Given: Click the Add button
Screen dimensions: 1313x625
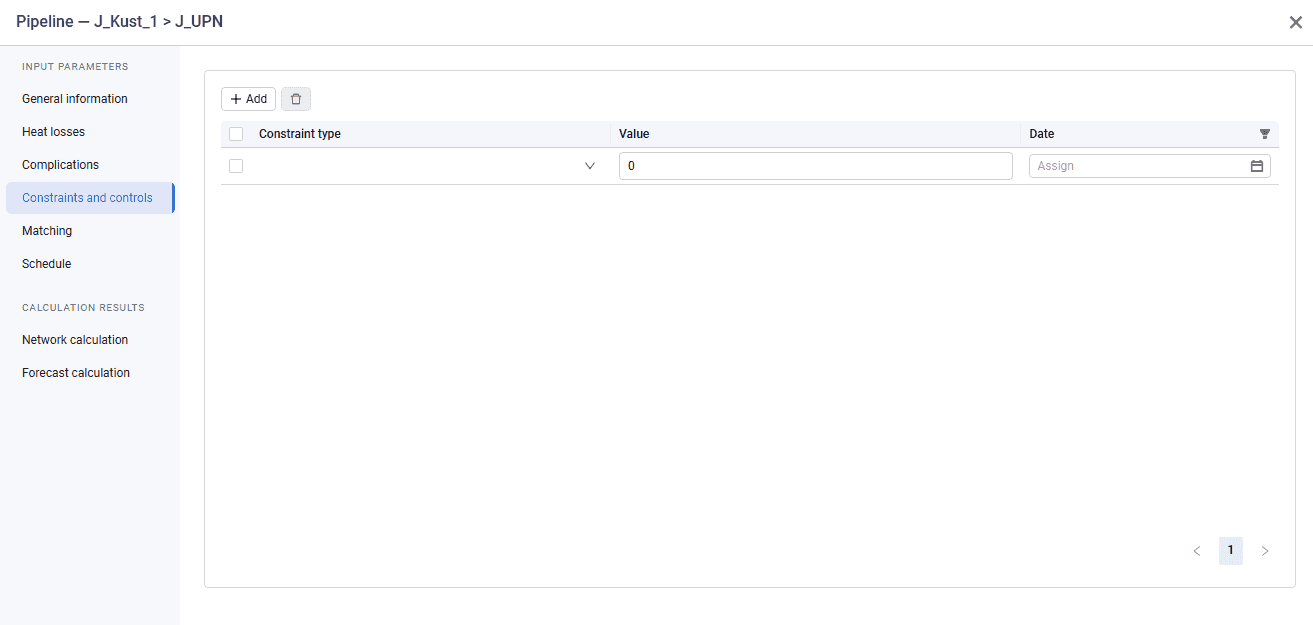Looking at the screenshot, I should pyautogui.click(x=248, y=99).
